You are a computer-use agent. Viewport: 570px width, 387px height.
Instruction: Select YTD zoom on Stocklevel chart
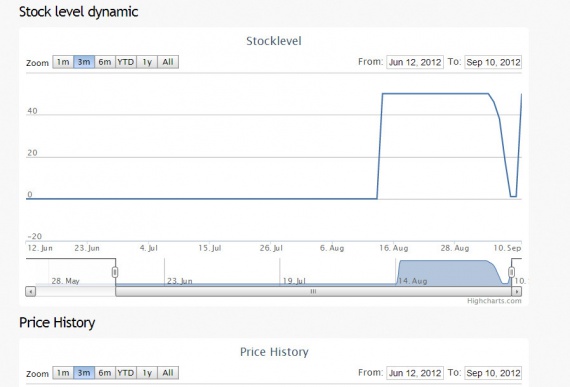click(126, 62)
